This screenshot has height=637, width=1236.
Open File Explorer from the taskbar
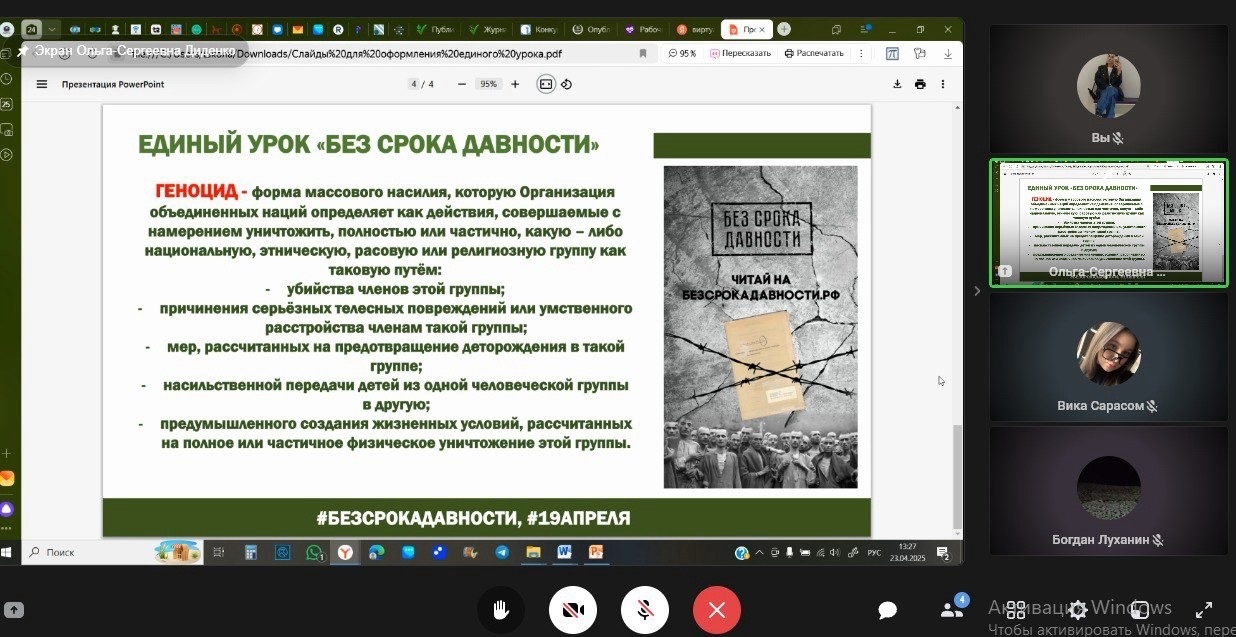tap(533, 552)
